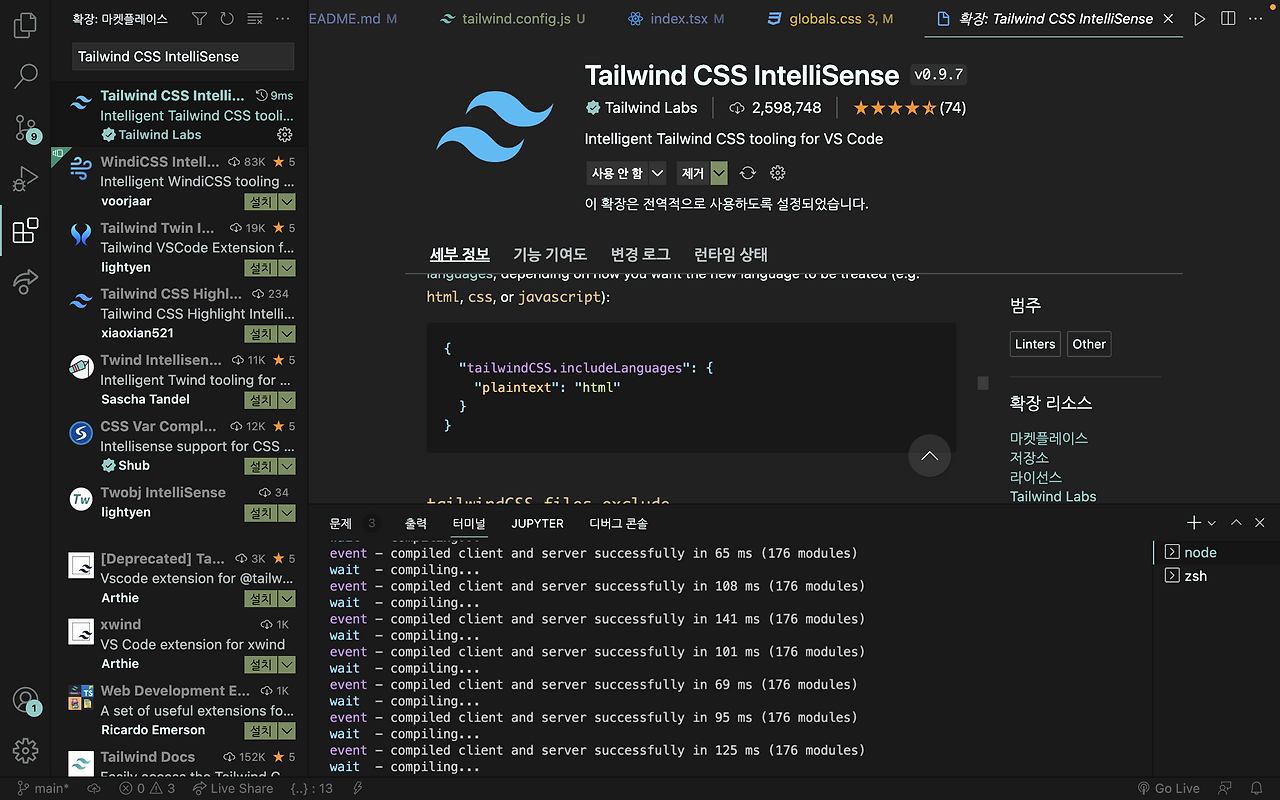Switch to the 변경 로그 tab
Image resolution: width=1280 pixels, height=800 pixels.
tap(640, 254)
